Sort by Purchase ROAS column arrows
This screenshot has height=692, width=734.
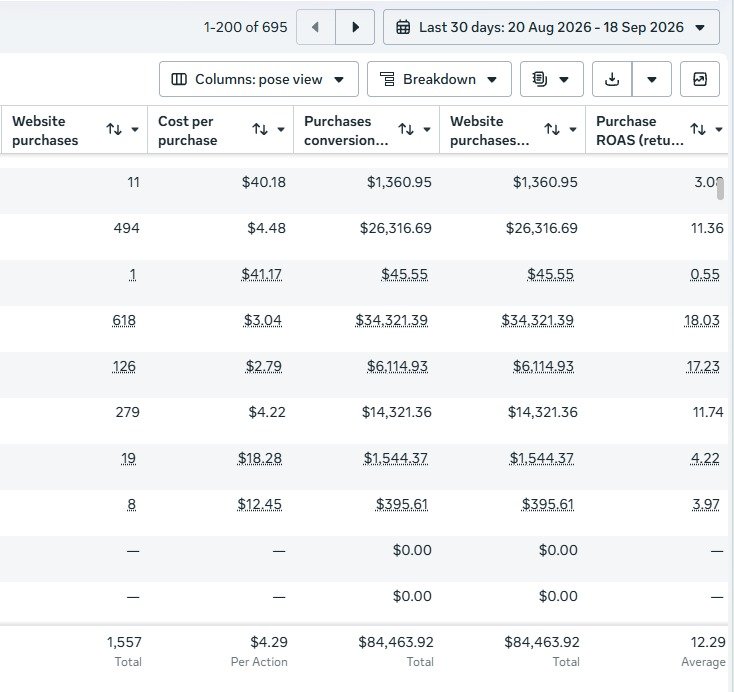tap(698, 129)
